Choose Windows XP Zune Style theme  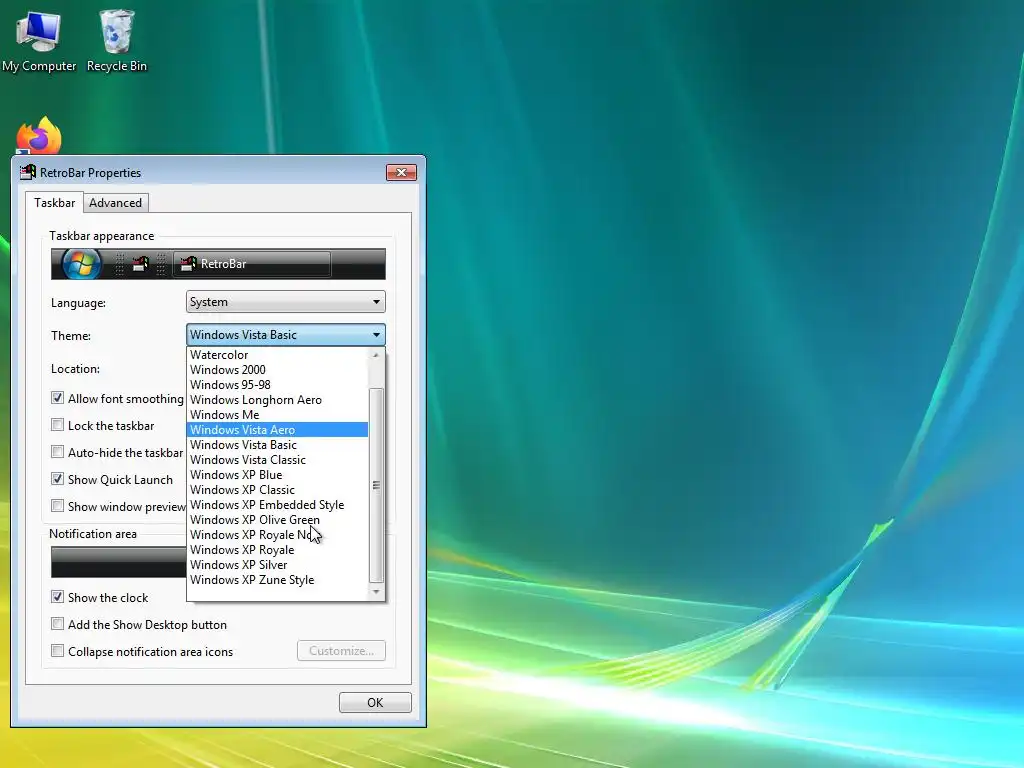pyautogui.click(x=278, y=580)
